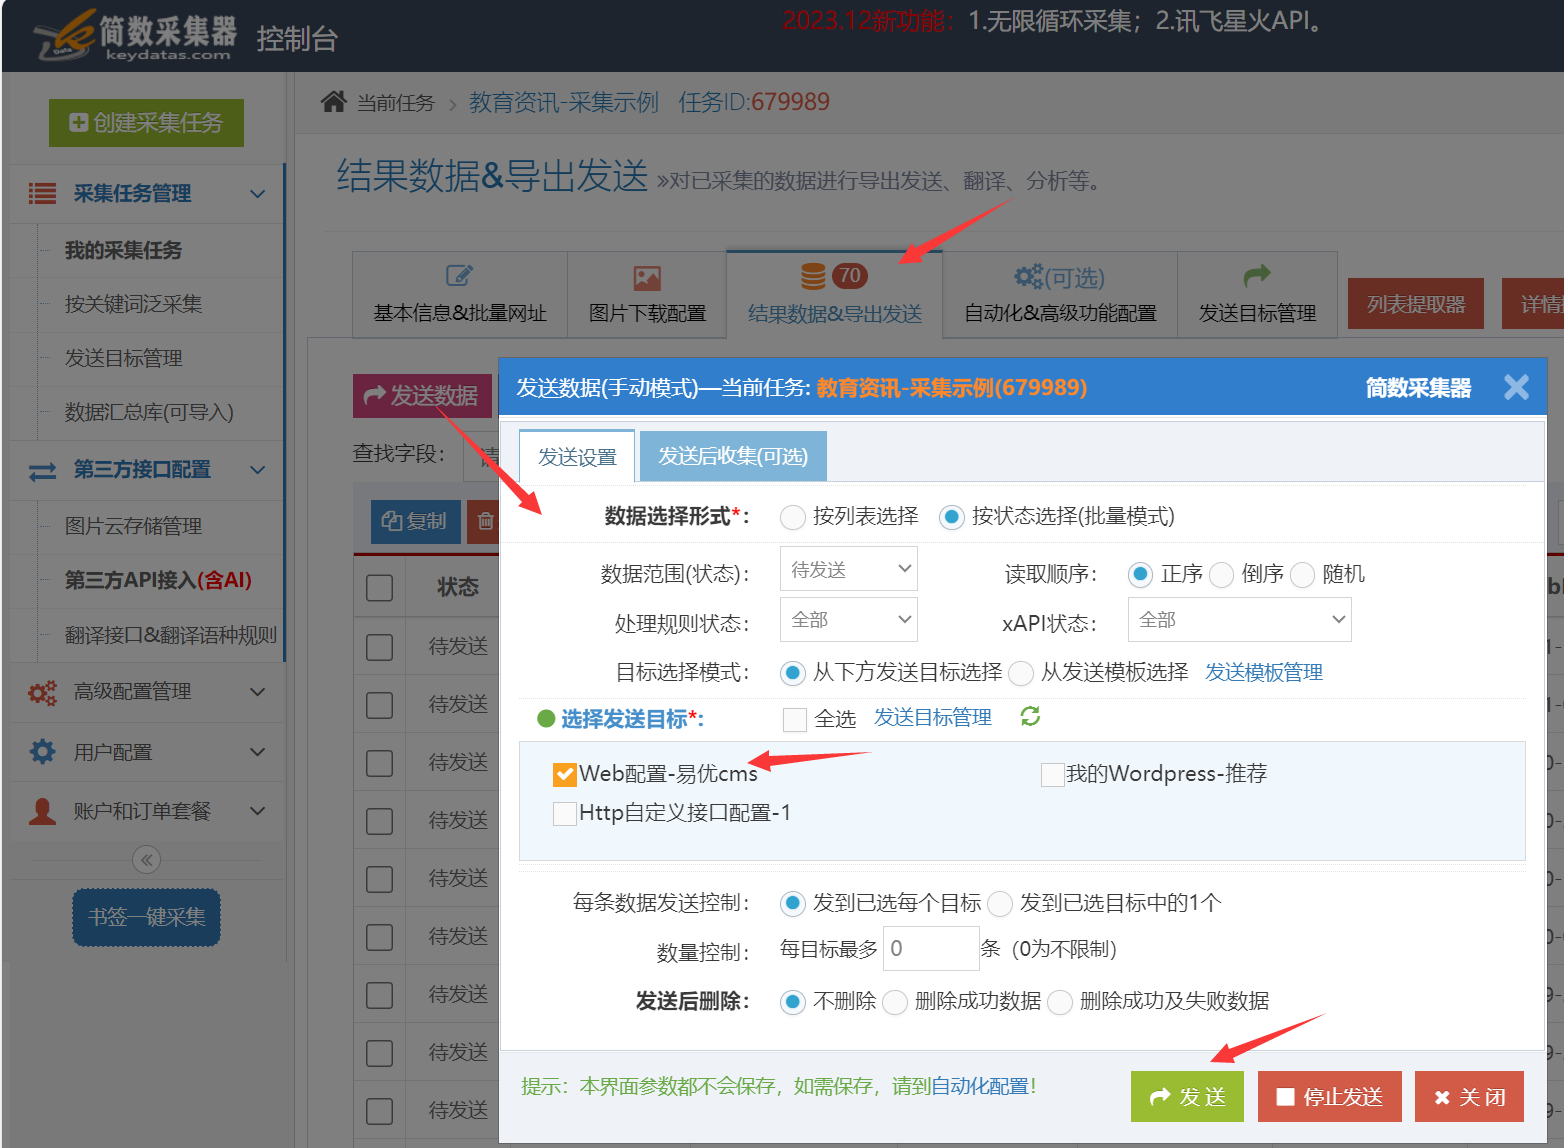Open 自动化&高级功能配置 tab
Screen dimensions: 1564x1148
pos(1060,295)
